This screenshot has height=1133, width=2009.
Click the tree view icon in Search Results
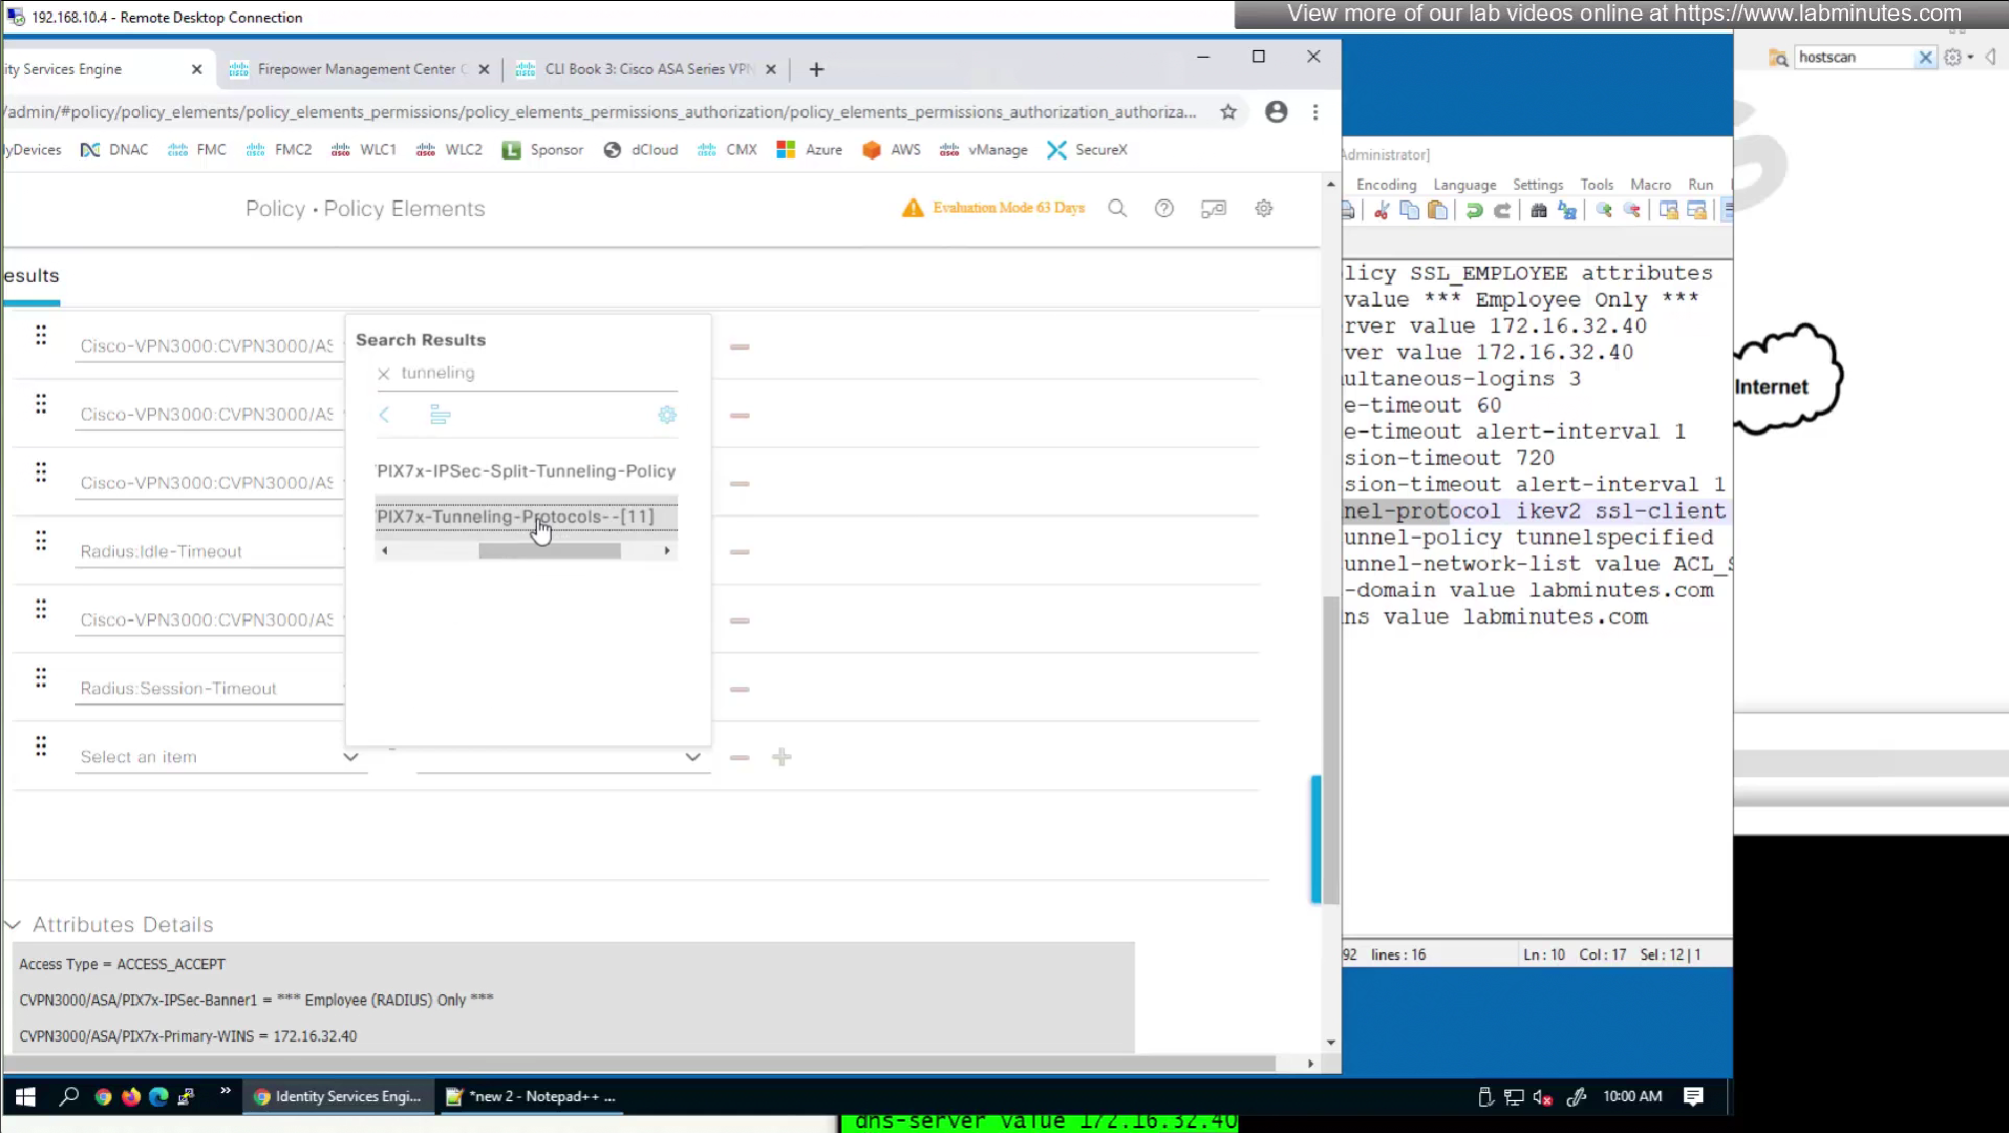click(440, 415)
